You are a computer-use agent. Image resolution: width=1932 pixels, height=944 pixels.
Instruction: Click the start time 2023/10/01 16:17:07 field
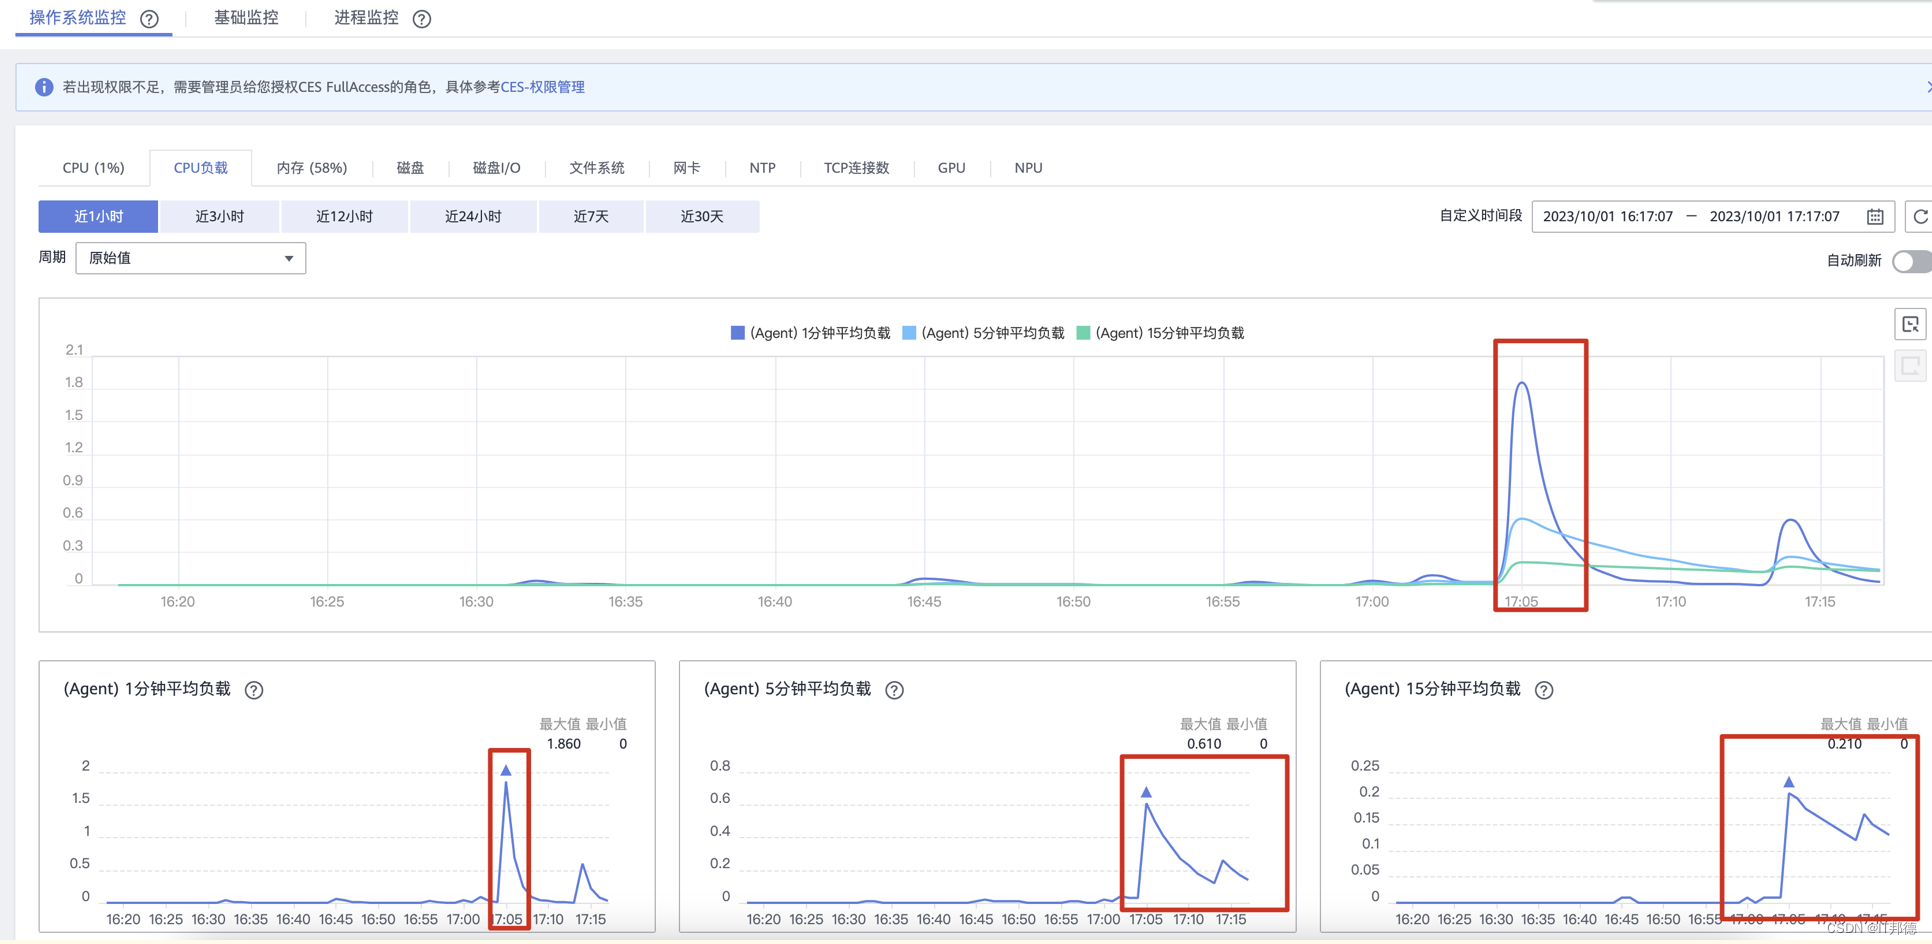pos(1608,217)
